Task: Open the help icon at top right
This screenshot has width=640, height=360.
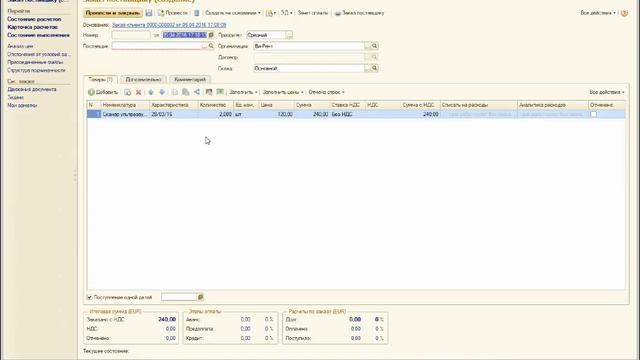Action: click(x=624, y=13)
